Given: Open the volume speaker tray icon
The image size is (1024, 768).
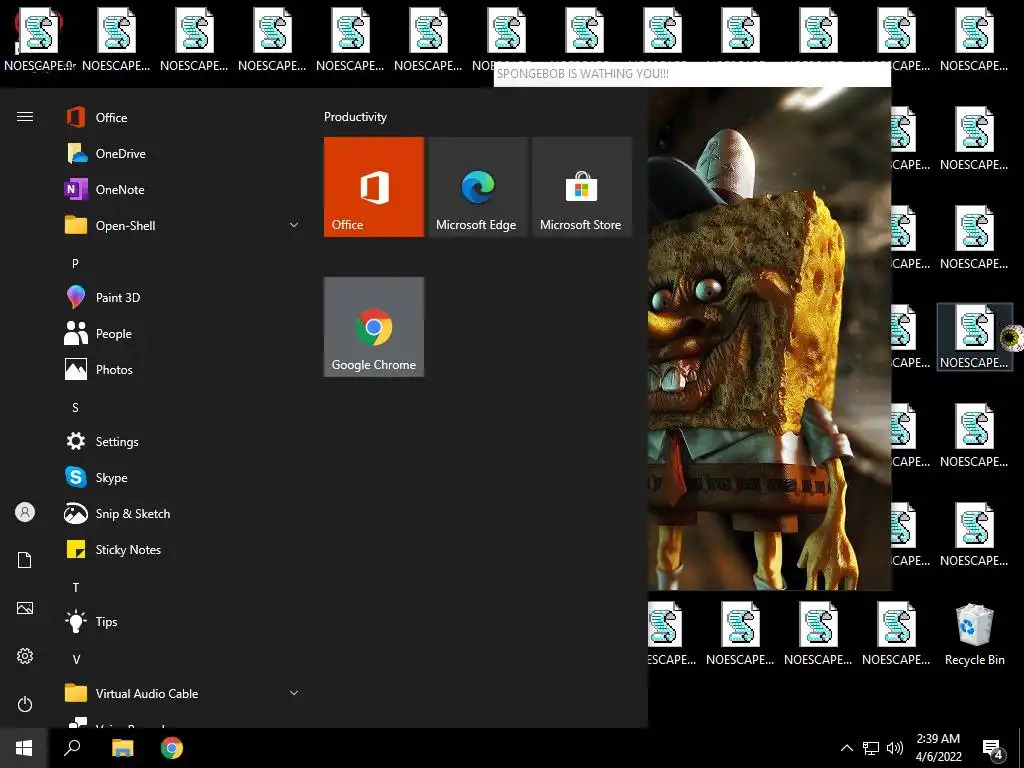Looking at the screenshot, I should coord(895,748).
